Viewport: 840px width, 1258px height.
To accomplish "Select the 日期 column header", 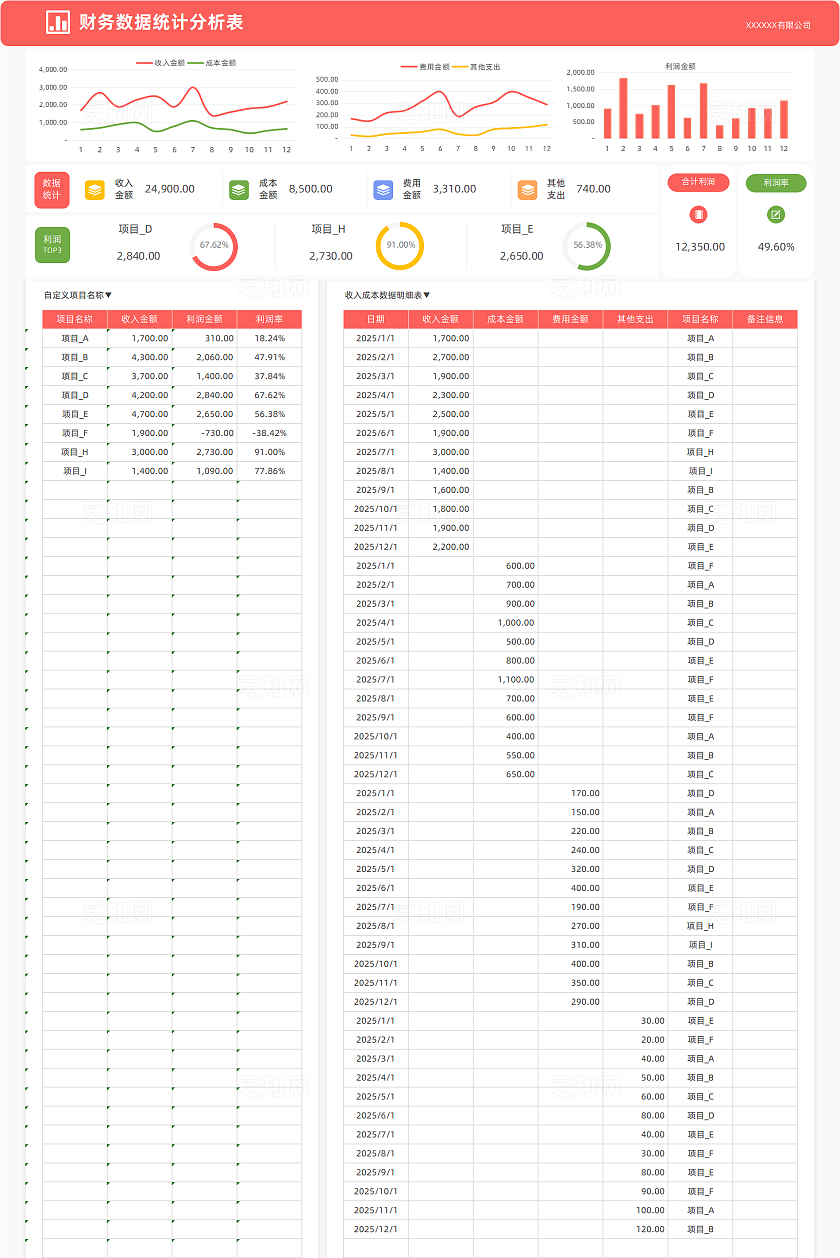I will coord(375,319).
